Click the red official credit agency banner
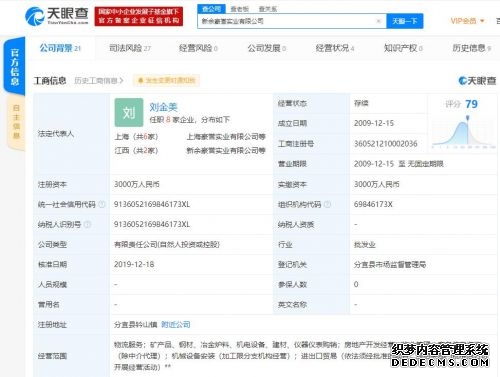Screen dimensions: 500x377 (139, 16)
